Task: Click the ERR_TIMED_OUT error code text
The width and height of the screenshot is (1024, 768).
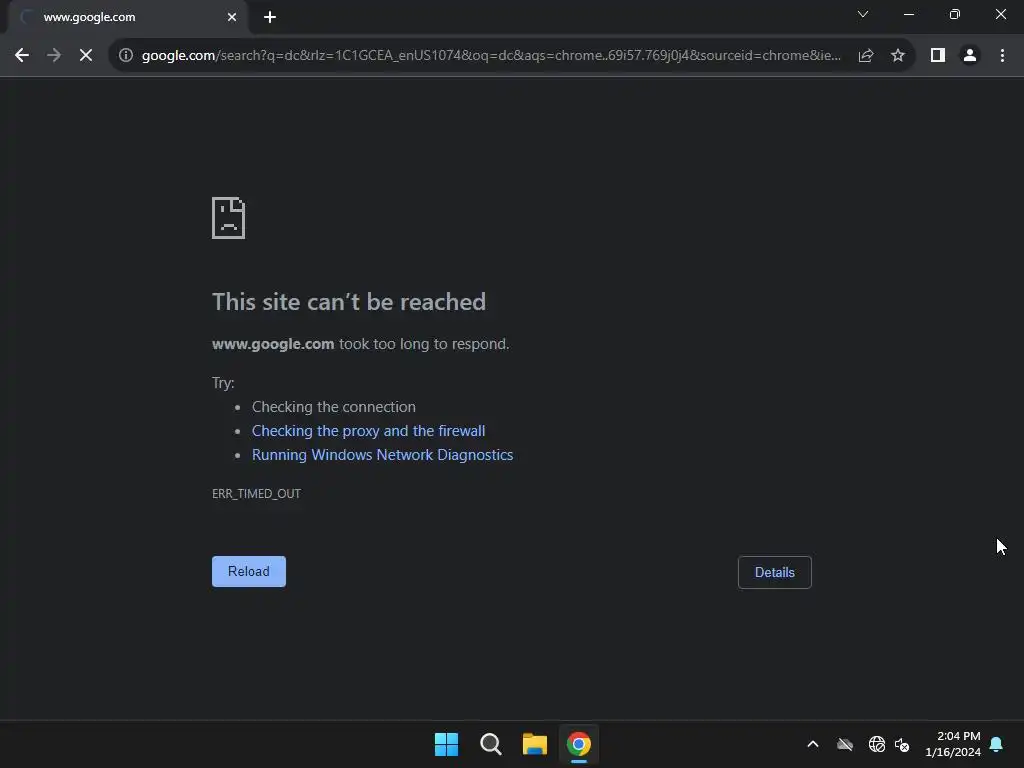Action: (x=257, y=494)
